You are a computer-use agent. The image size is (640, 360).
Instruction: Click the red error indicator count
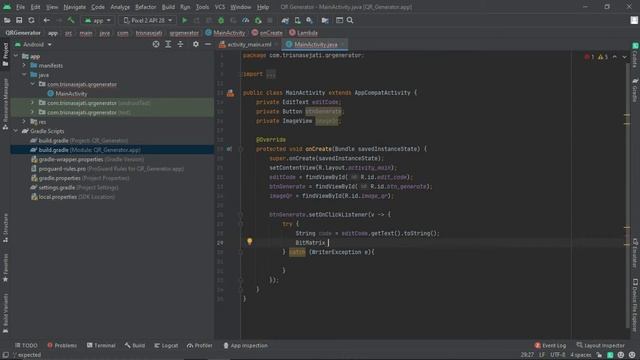pos(589,57)
